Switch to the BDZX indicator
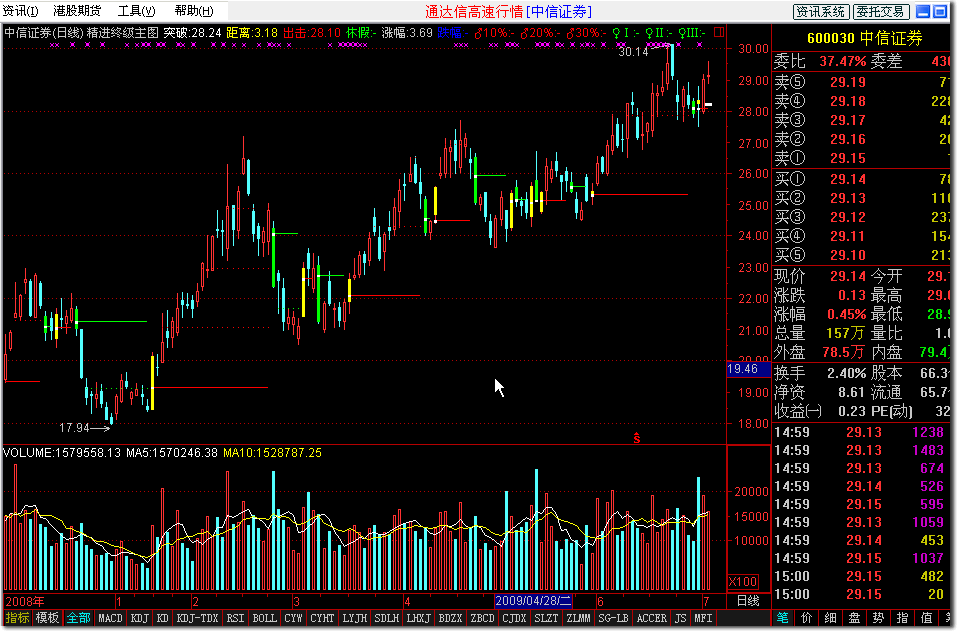This screenshot has width=960, height=633. (x=450, y=618)
